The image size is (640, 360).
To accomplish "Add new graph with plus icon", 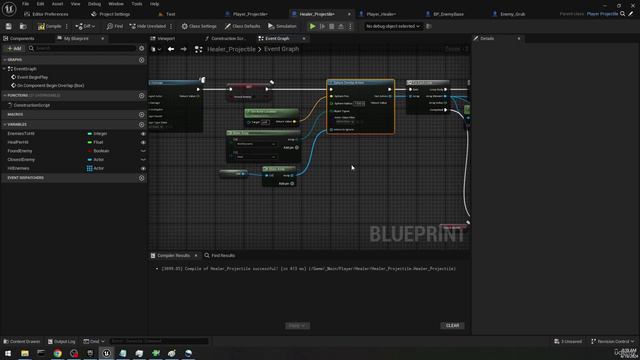I will (142, 60).
